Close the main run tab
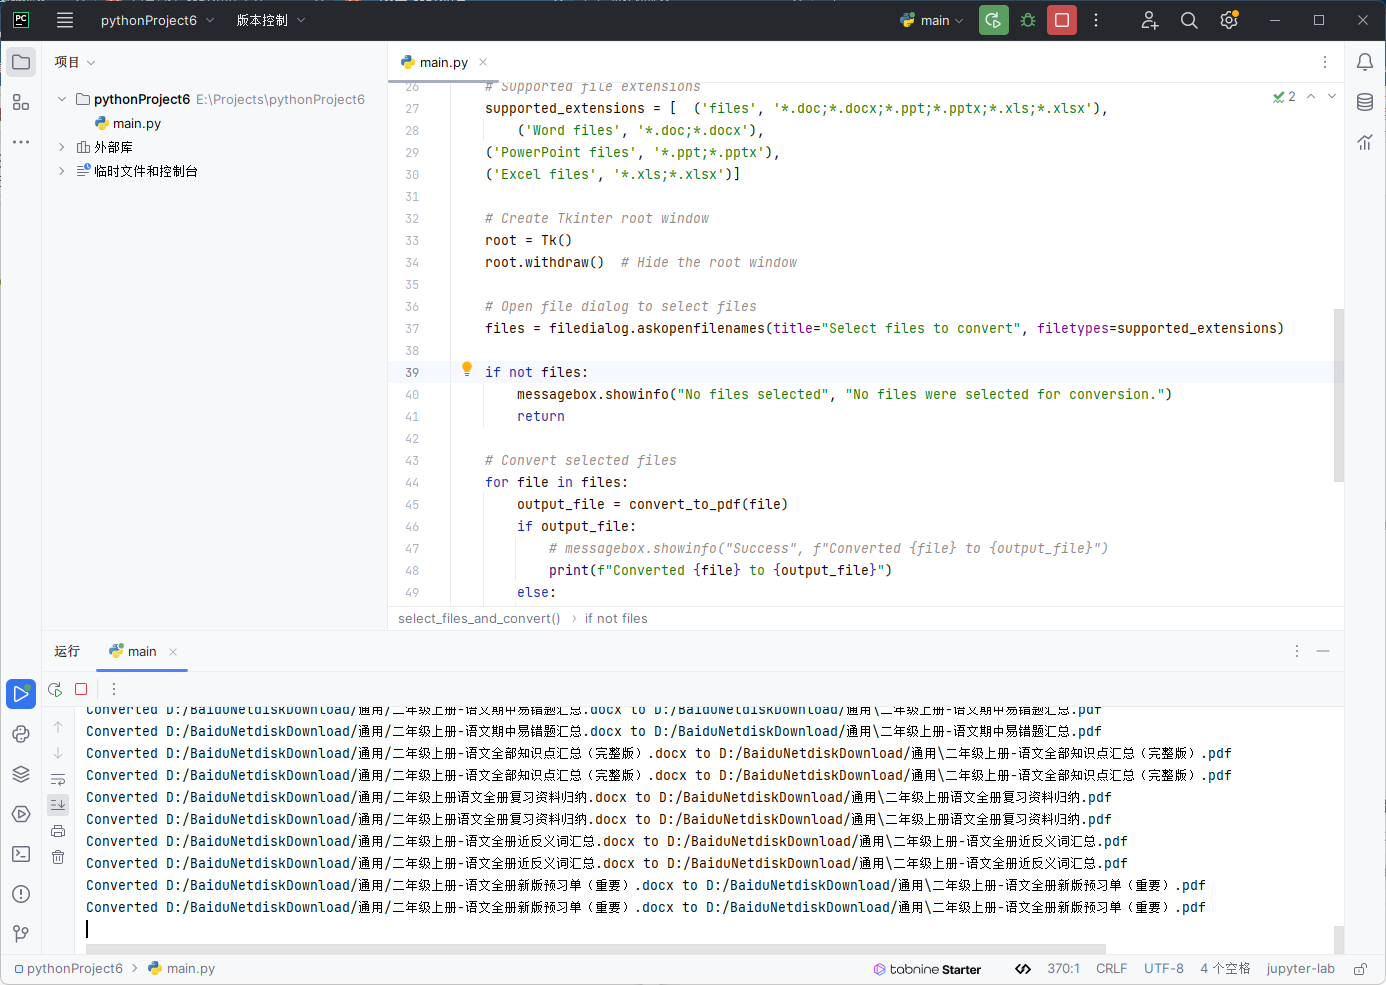 tap(173, 652)
